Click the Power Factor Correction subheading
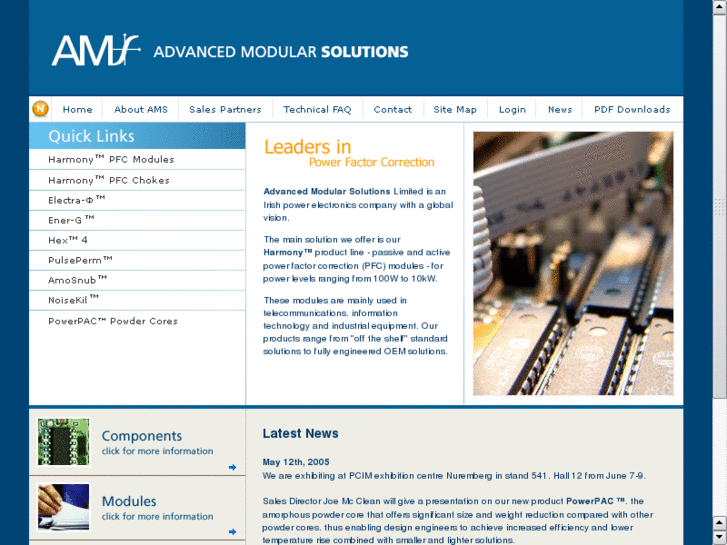The width and height of the screenshot is (727, 545). (x=372, y=162)
